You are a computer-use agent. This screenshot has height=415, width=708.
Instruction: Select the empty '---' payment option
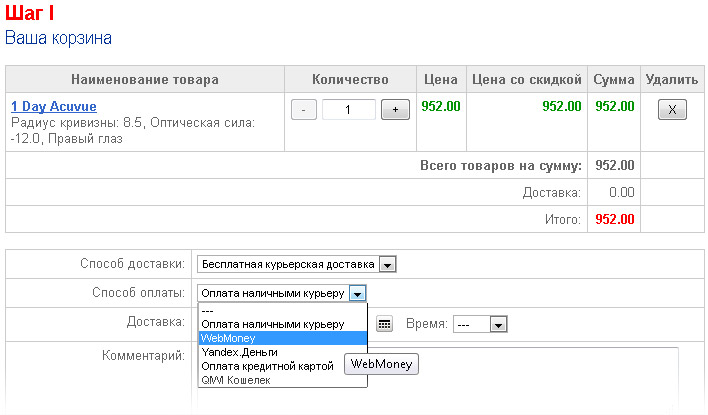pos(283,311)
